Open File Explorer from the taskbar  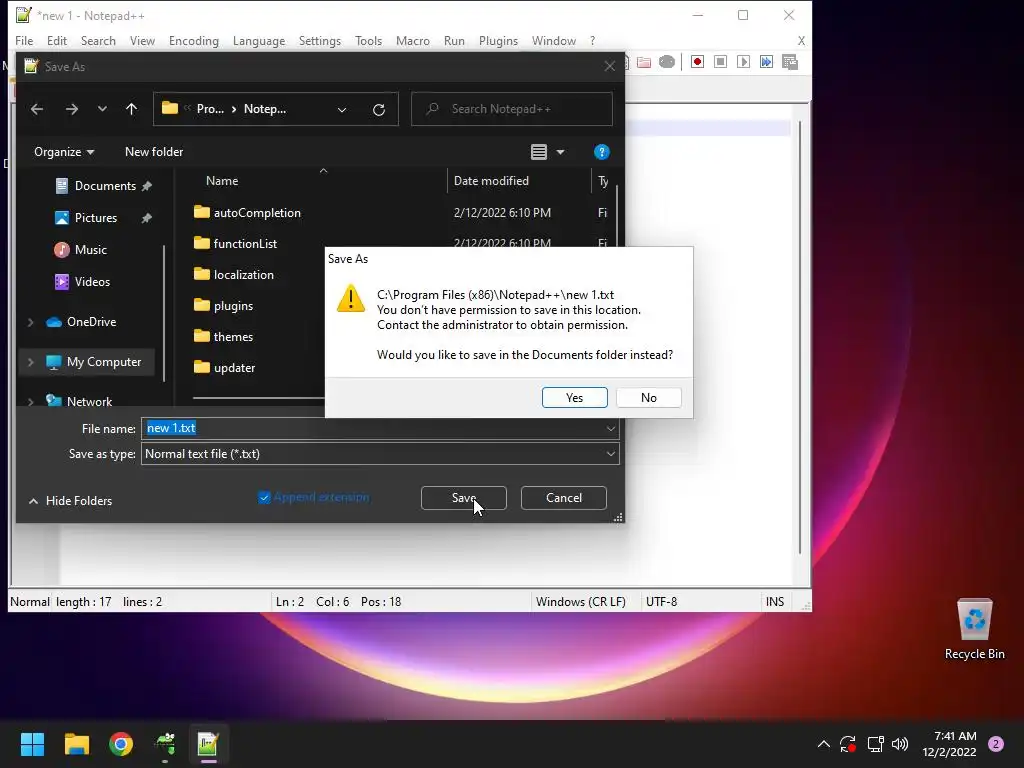(76, 744)
